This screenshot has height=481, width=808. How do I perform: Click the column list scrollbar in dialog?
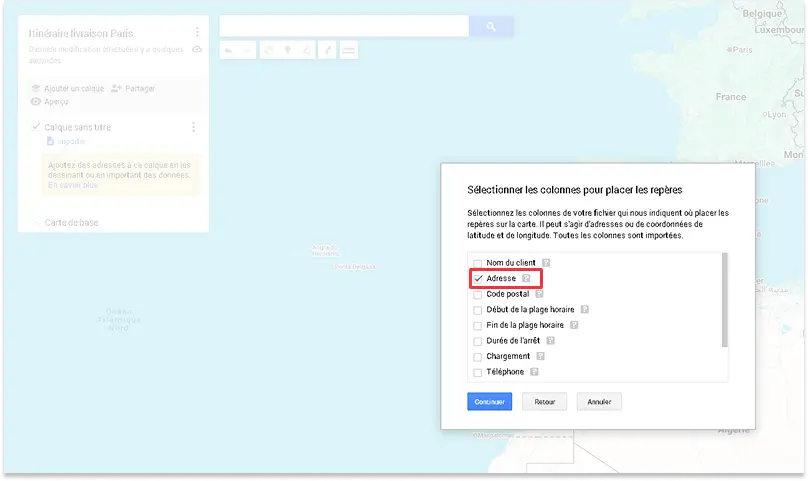tap(725, 300)
